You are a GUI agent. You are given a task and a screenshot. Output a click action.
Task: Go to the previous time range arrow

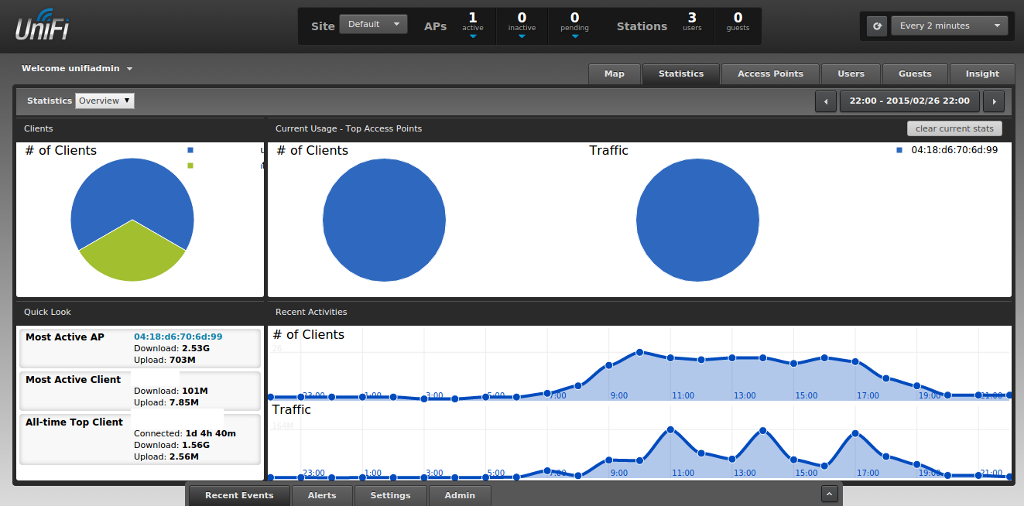coord(825,102)
